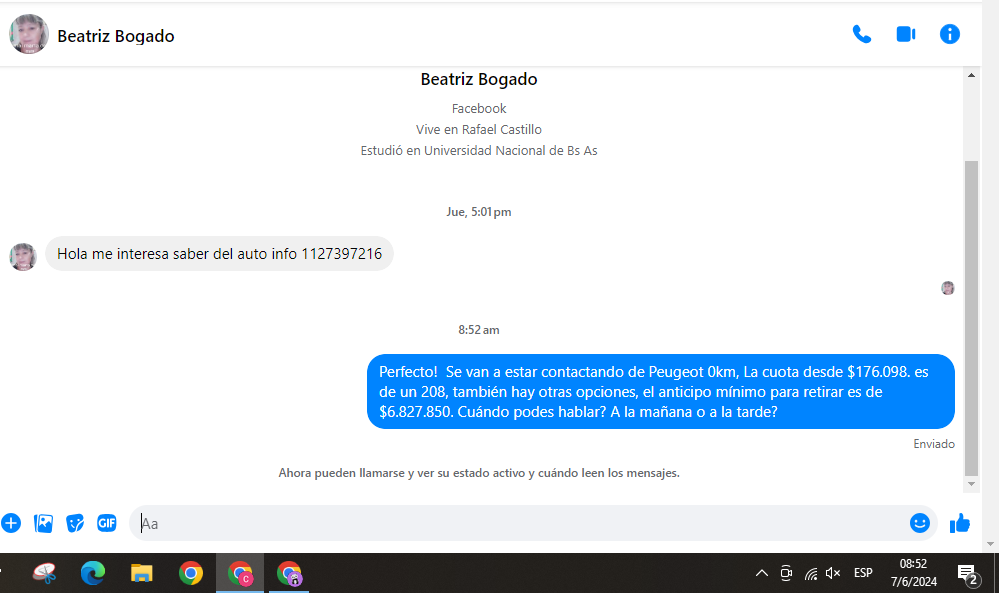Send a thumbs-up like

[x=960, y=523]
